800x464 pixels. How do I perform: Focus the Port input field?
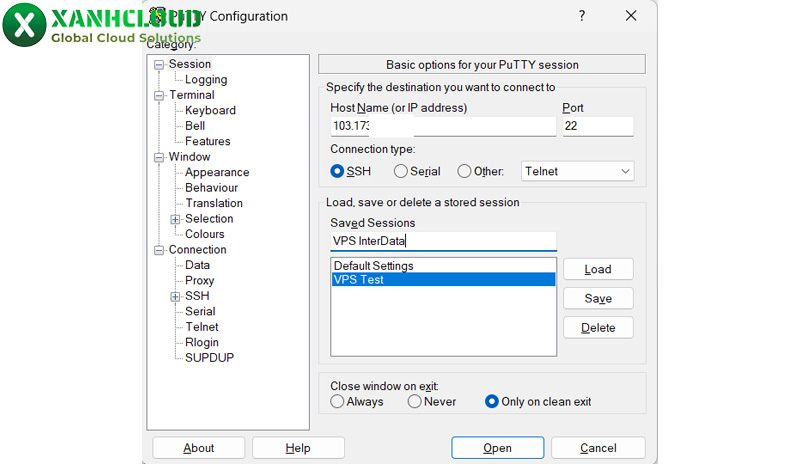[598, 126]
